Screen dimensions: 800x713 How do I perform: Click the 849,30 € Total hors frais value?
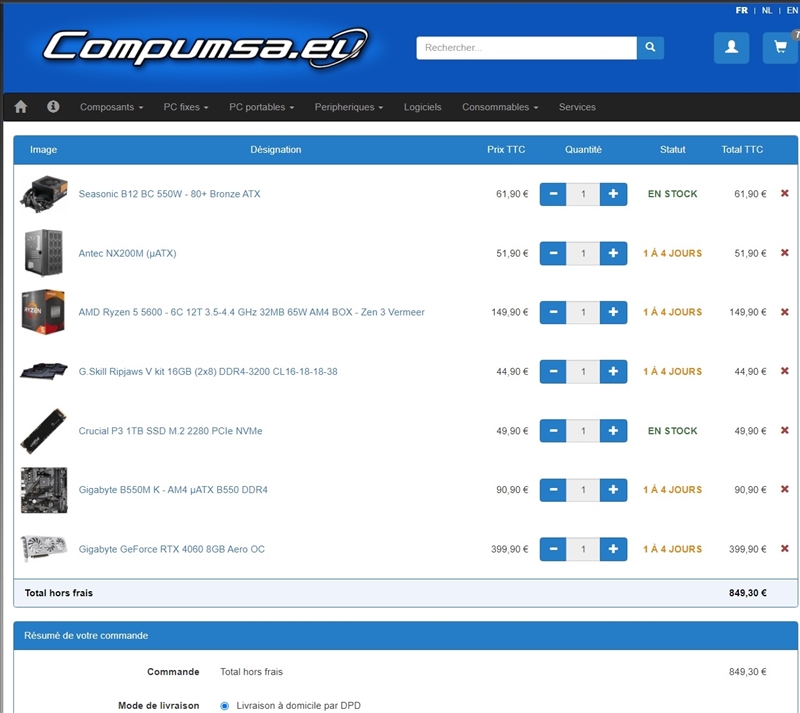pyautogui.click(x=747, y=593)
